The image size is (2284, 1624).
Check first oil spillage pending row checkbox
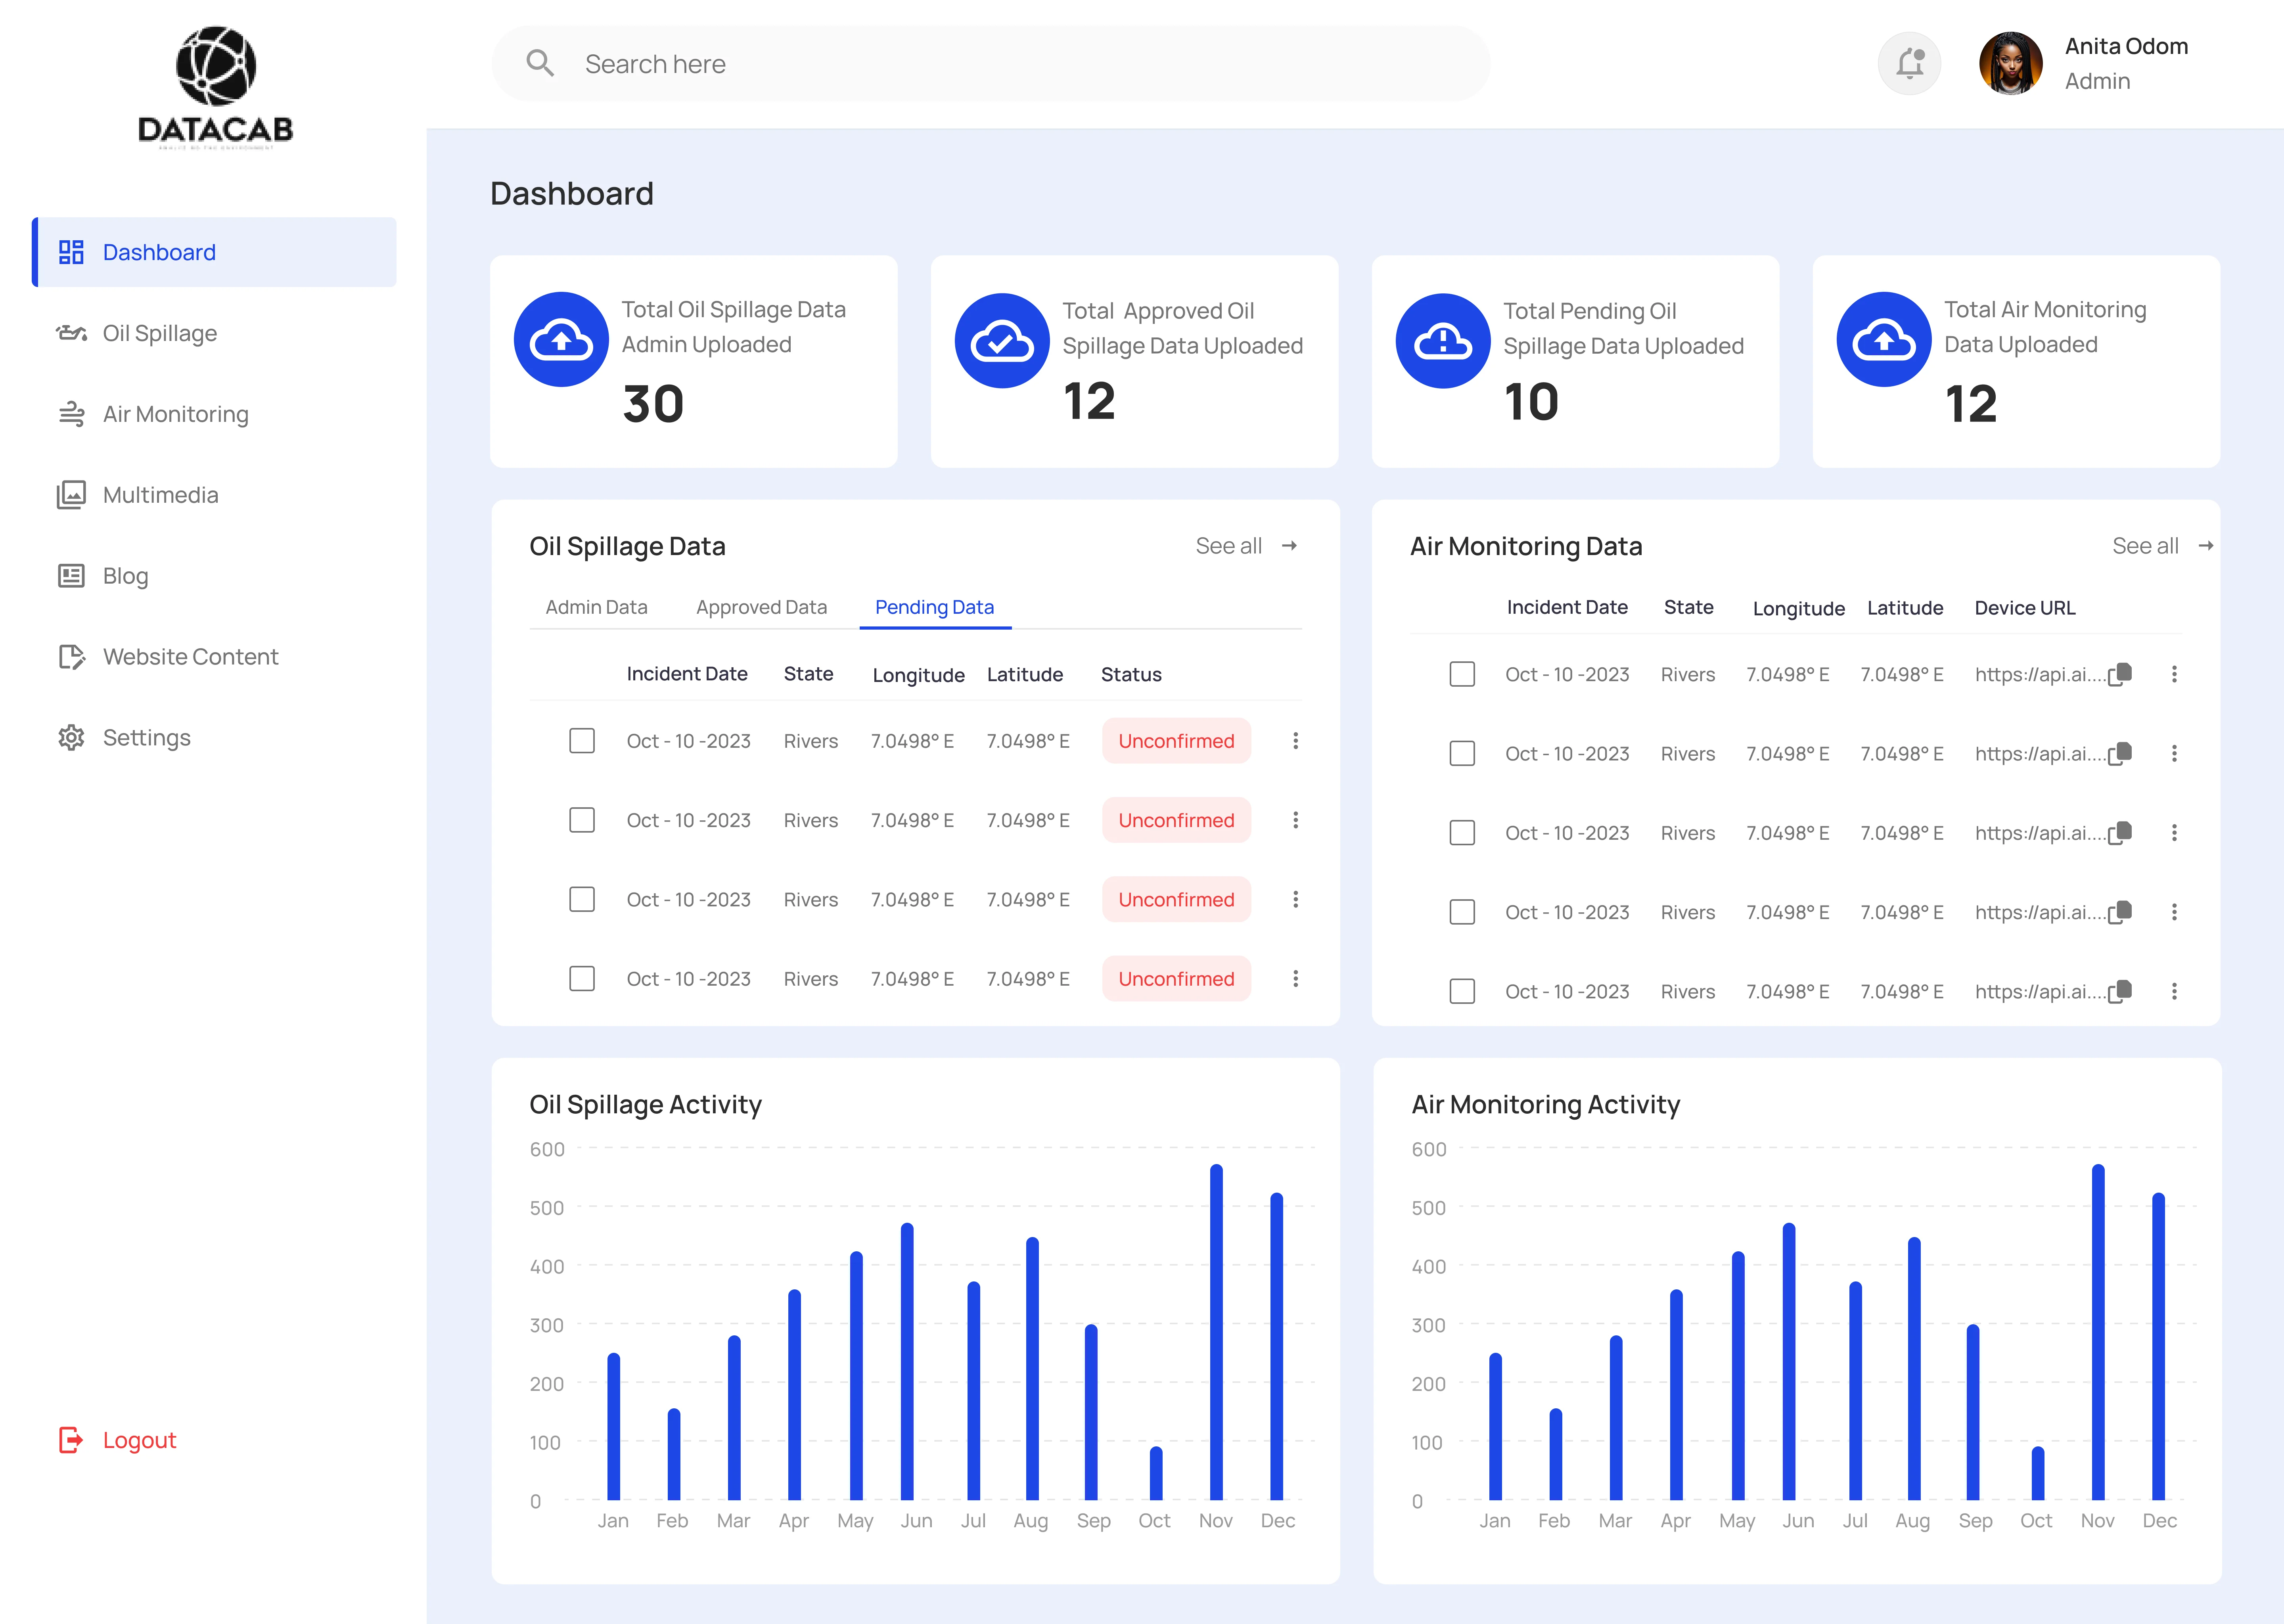(582, 741)
